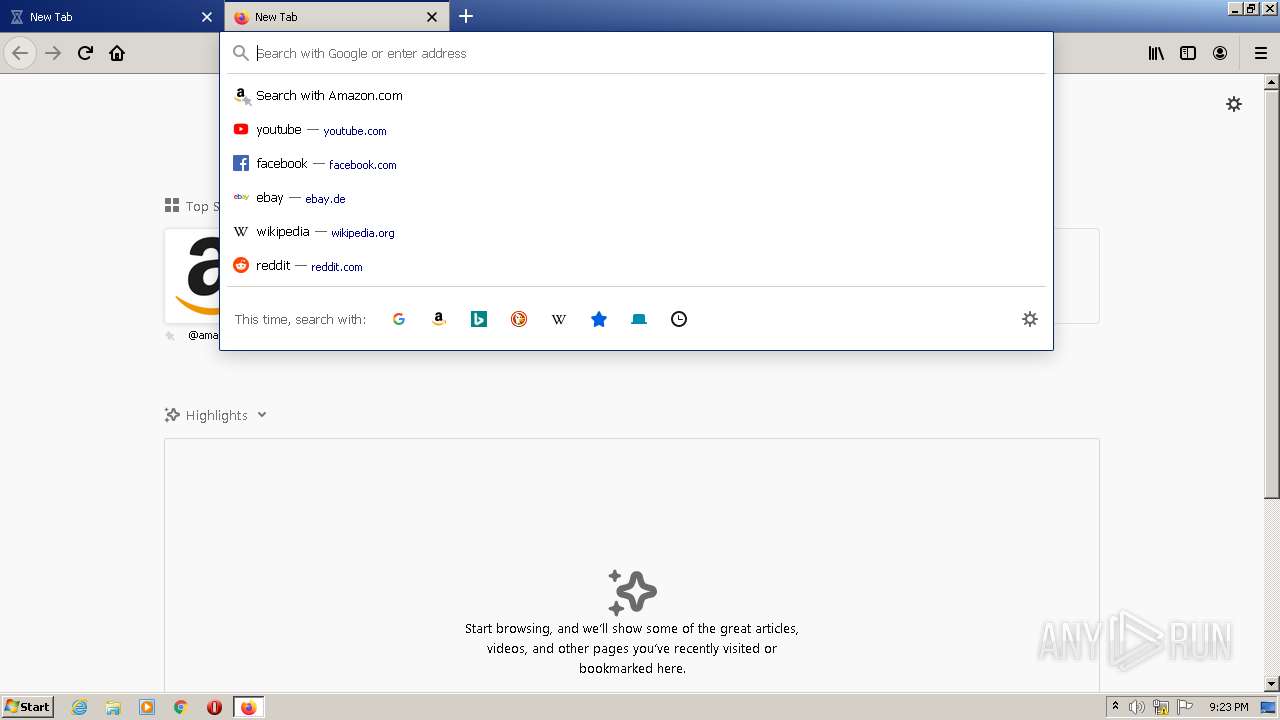
Task: Open the Library icon in toolbar
Action: pos(1156,53)
